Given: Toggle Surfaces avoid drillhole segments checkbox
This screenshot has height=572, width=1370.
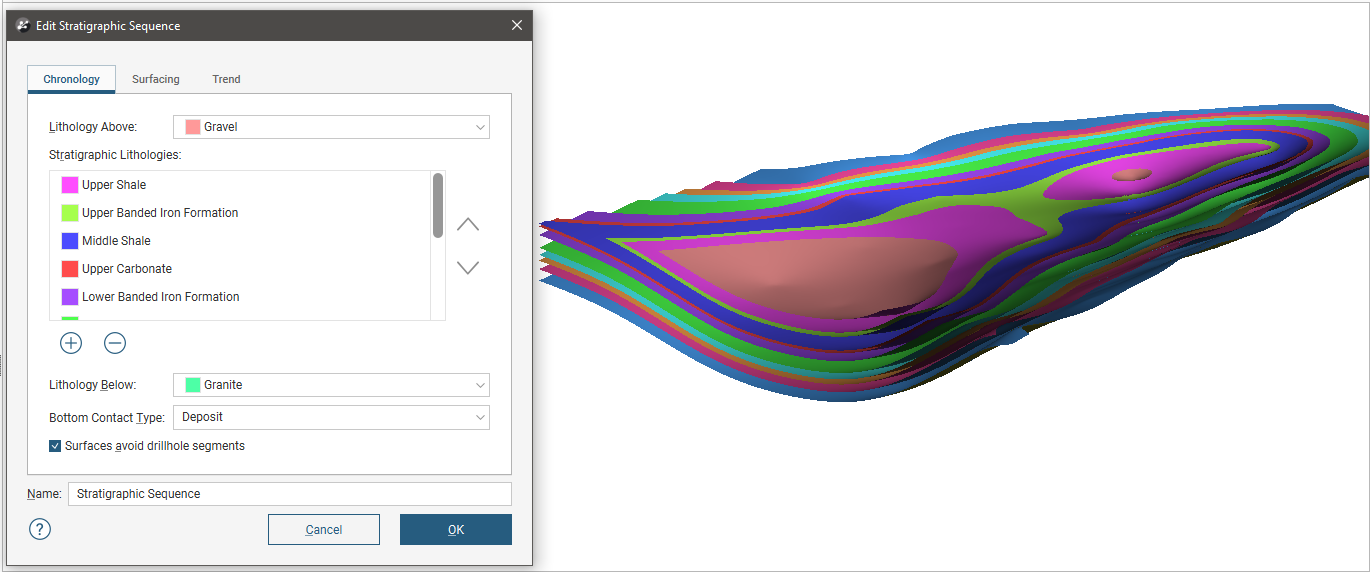Looking at the screenshot, I should tap(55, 446).
